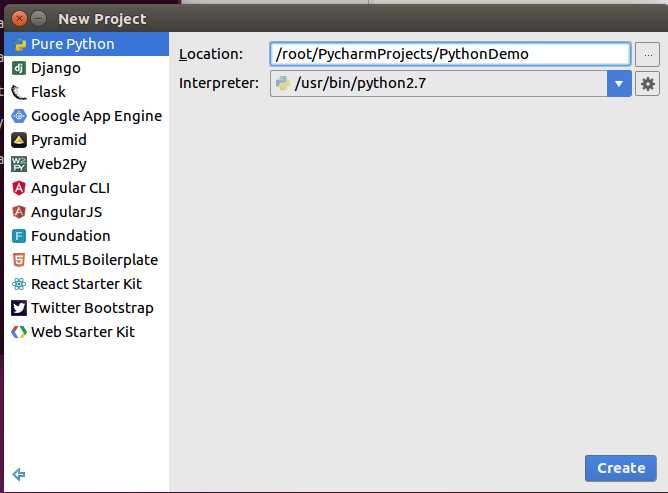The image size is (668, 493).
Task: Browse for location with ellipsis button
Action: pyautogui.click(x=648, y=54)
